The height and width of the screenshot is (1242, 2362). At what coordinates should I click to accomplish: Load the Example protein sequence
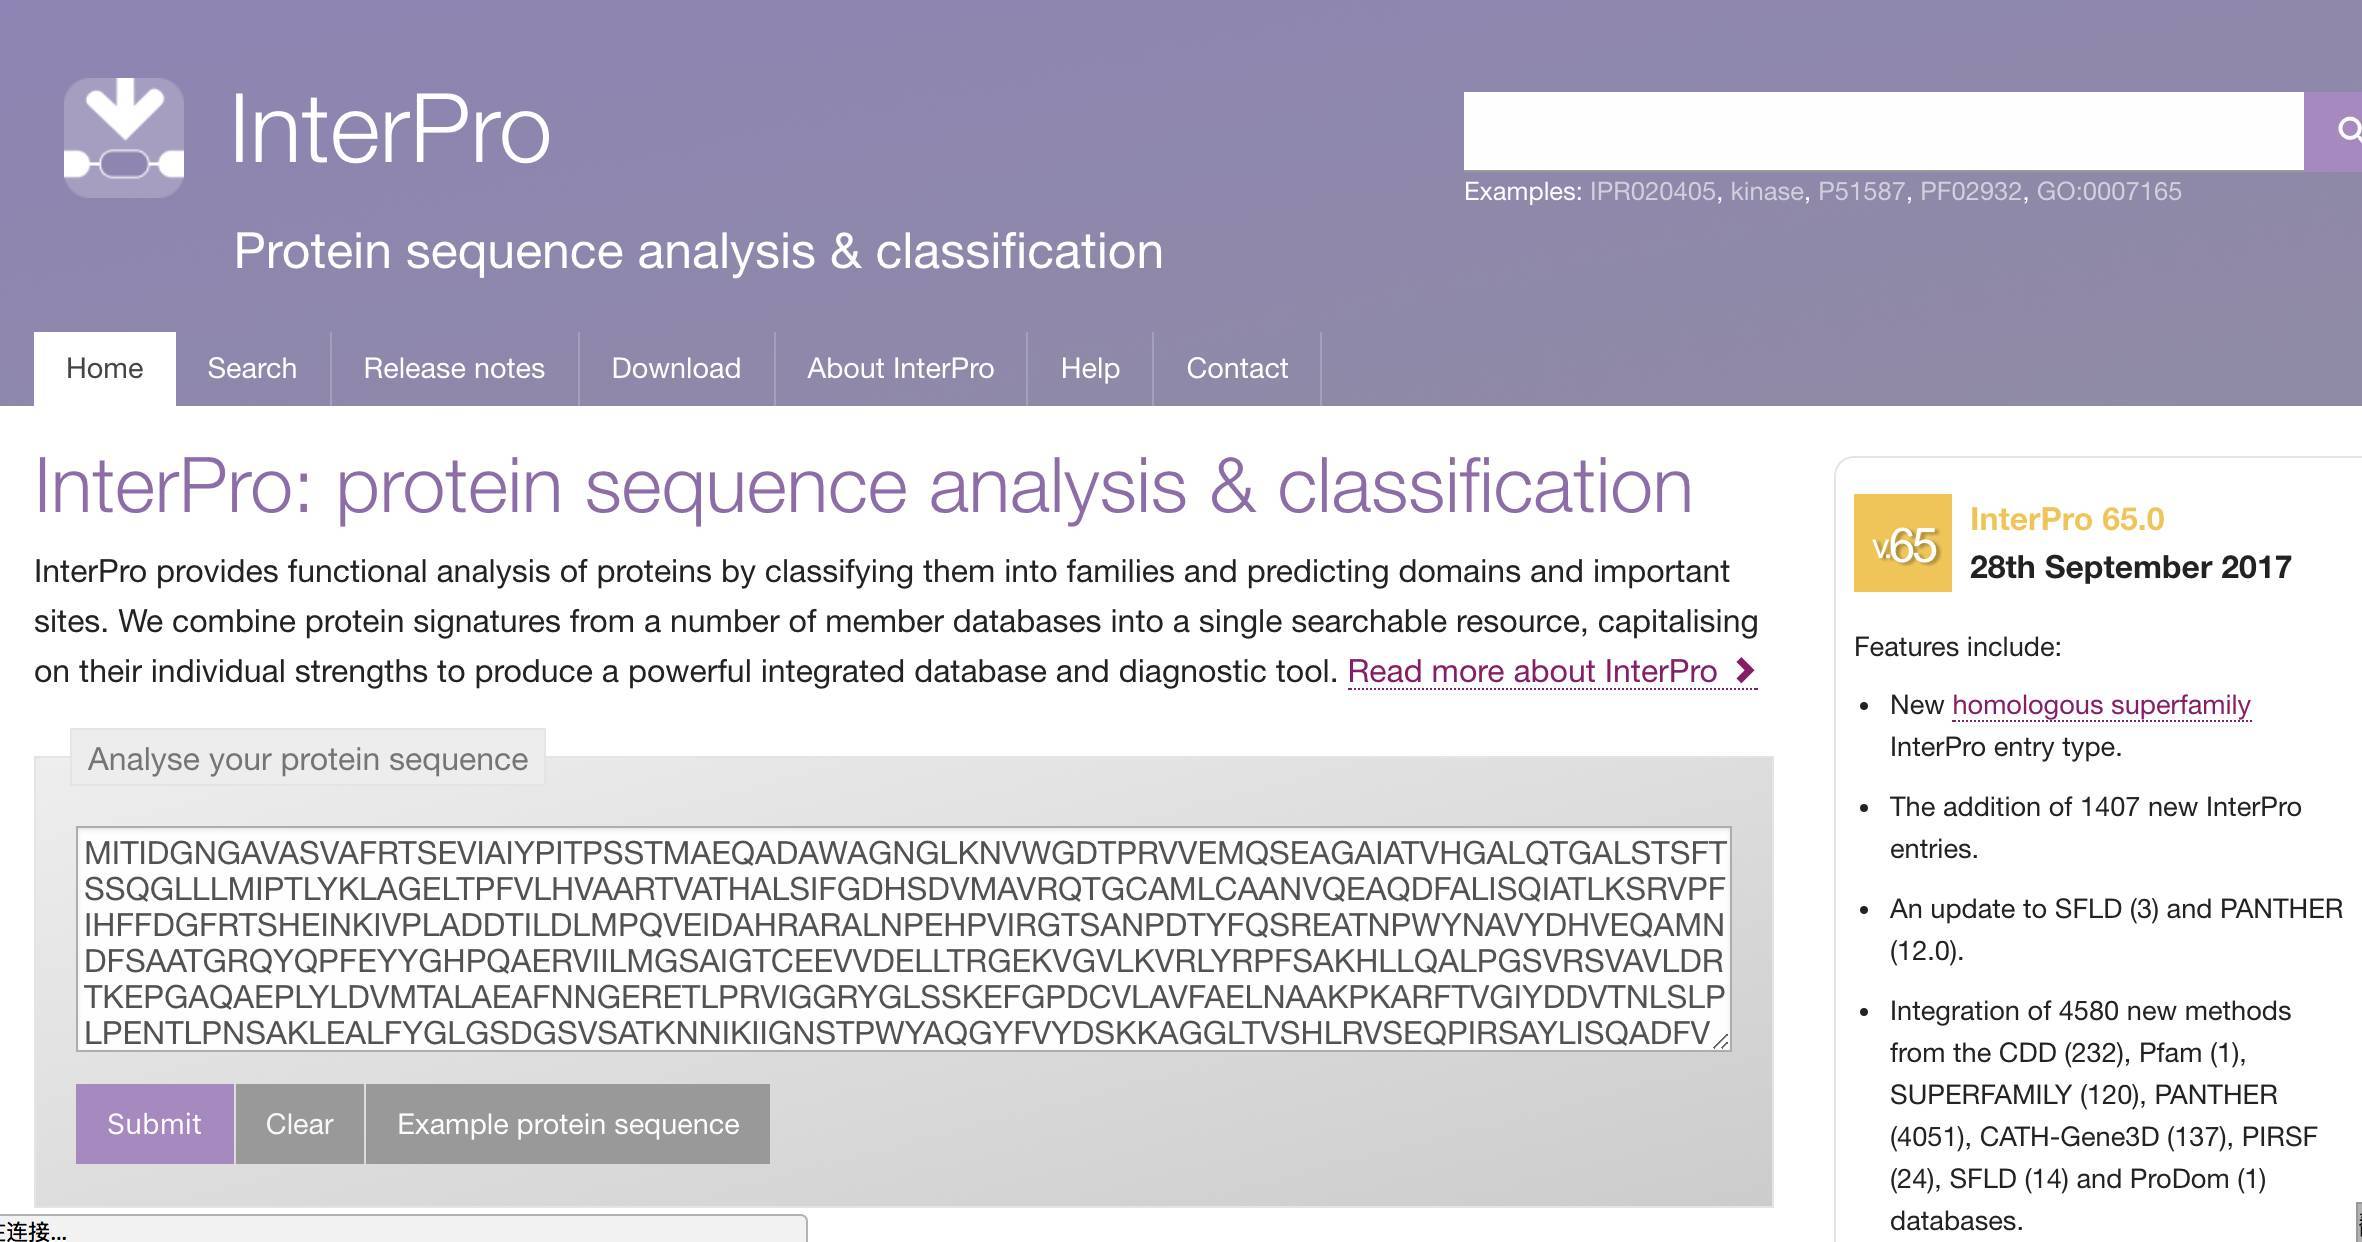(568, 1124)
